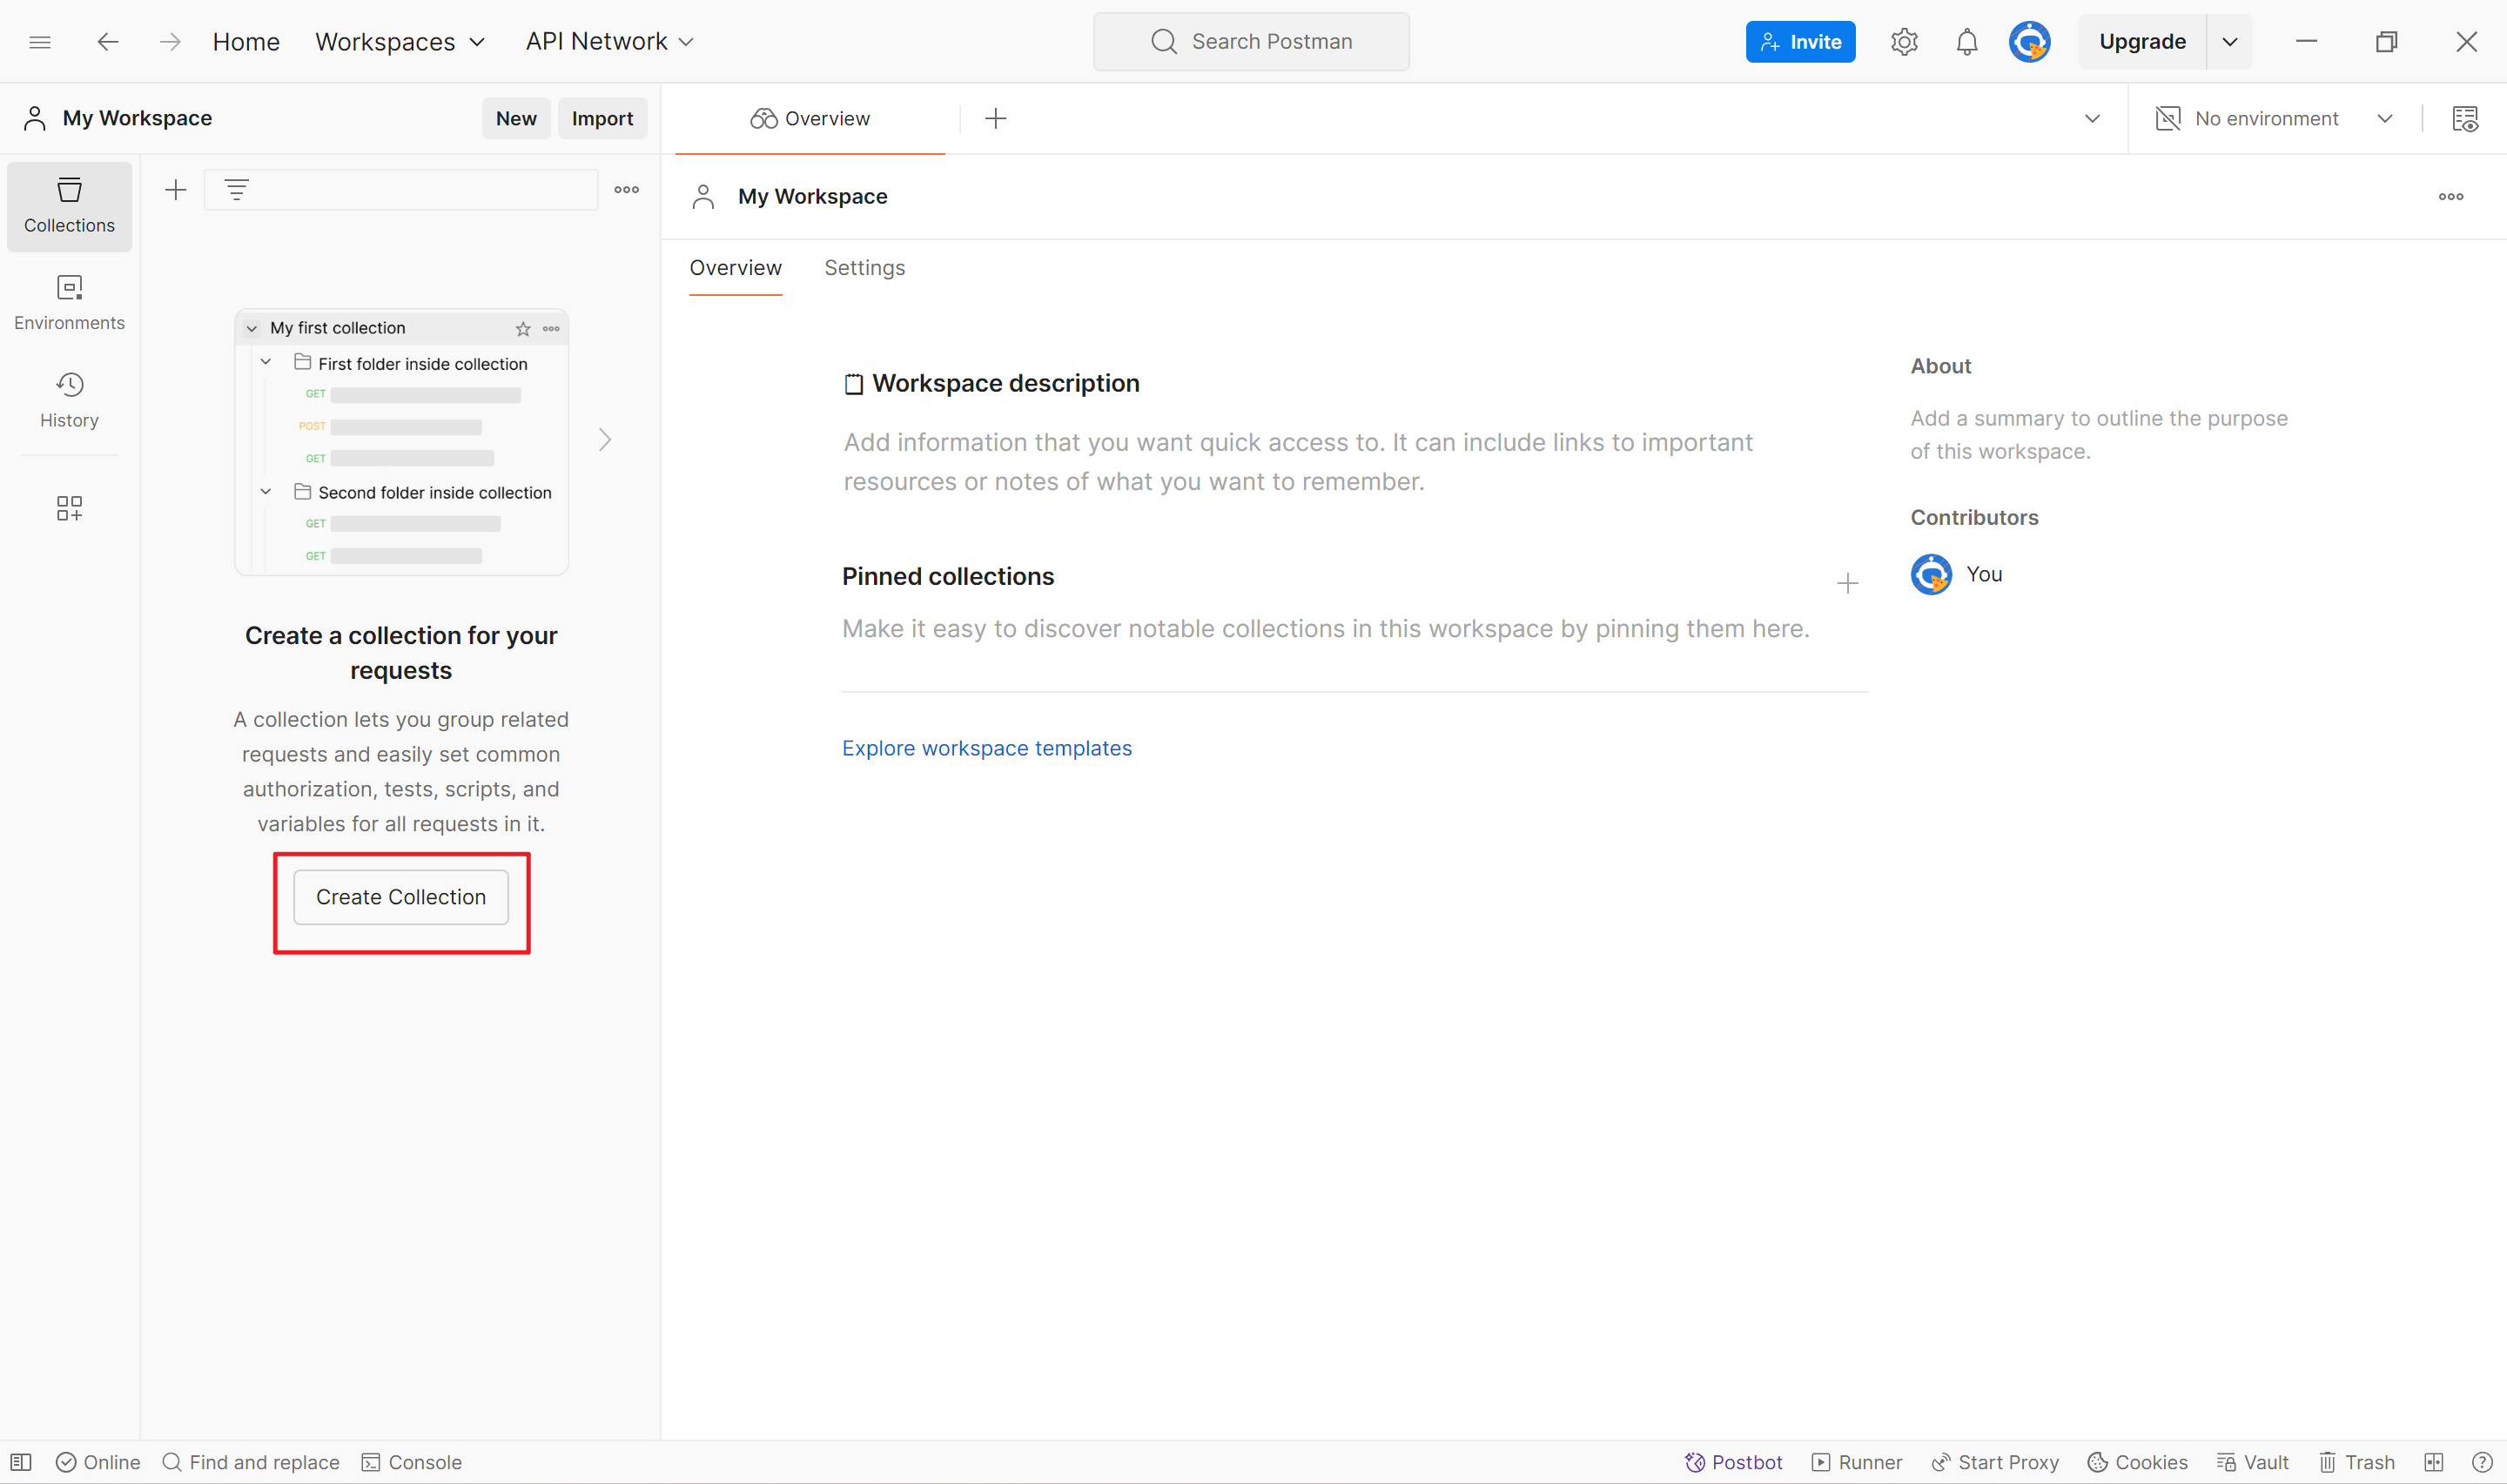
Task: Open workspace options ellipsis menu
Action: click(x=2450, y=196)
